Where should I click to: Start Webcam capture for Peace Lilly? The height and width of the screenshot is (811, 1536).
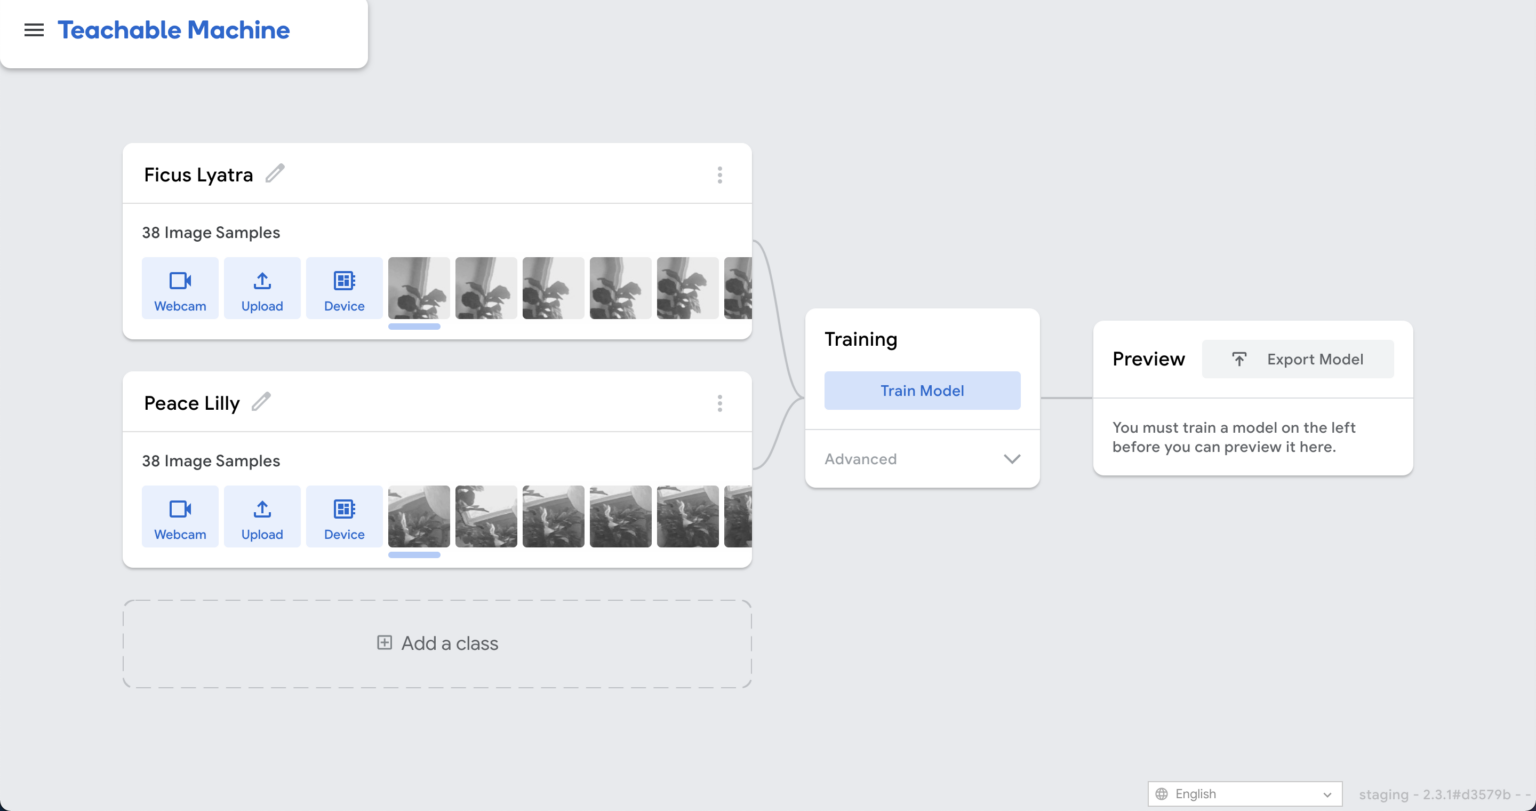click(180, 516)
